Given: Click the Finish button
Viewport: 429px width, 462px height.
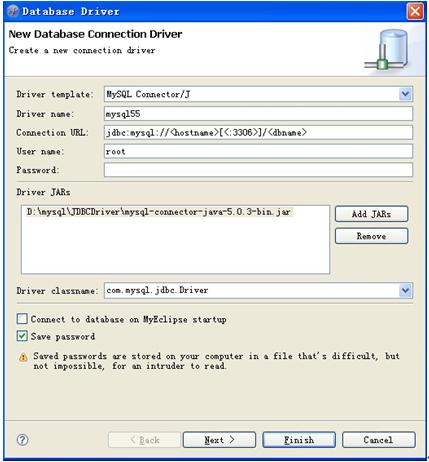Looking at the screenshot, I should (x=299, y=440).
